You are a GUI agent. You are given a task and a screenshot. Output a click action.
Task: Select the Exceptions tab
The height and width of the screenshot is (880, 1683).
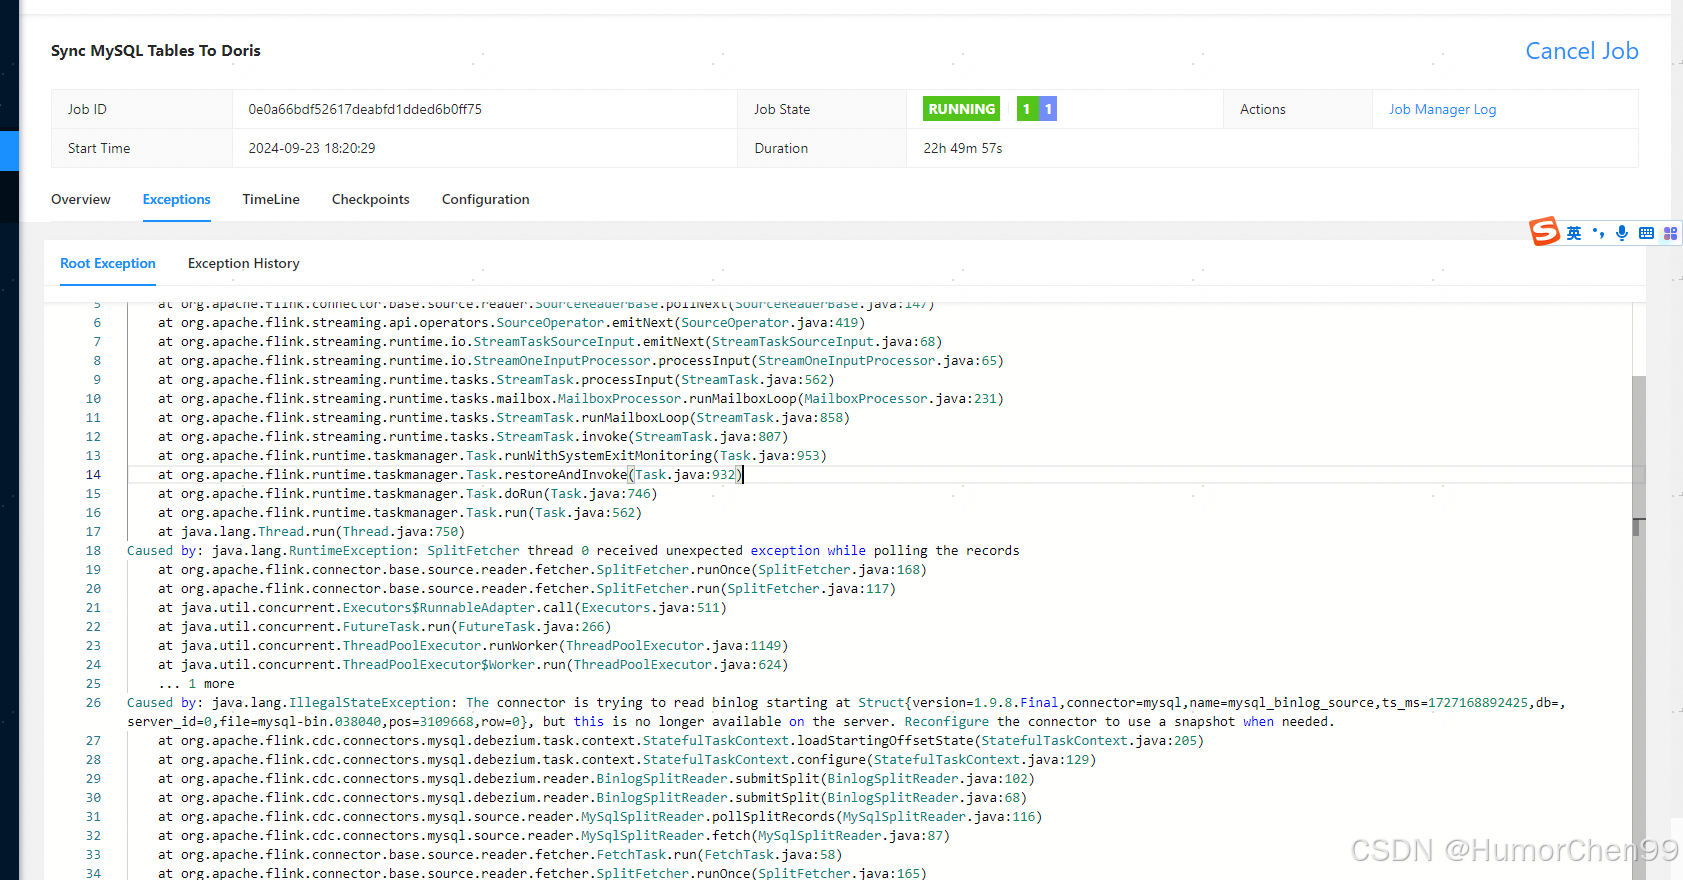[x=176, y=199]
